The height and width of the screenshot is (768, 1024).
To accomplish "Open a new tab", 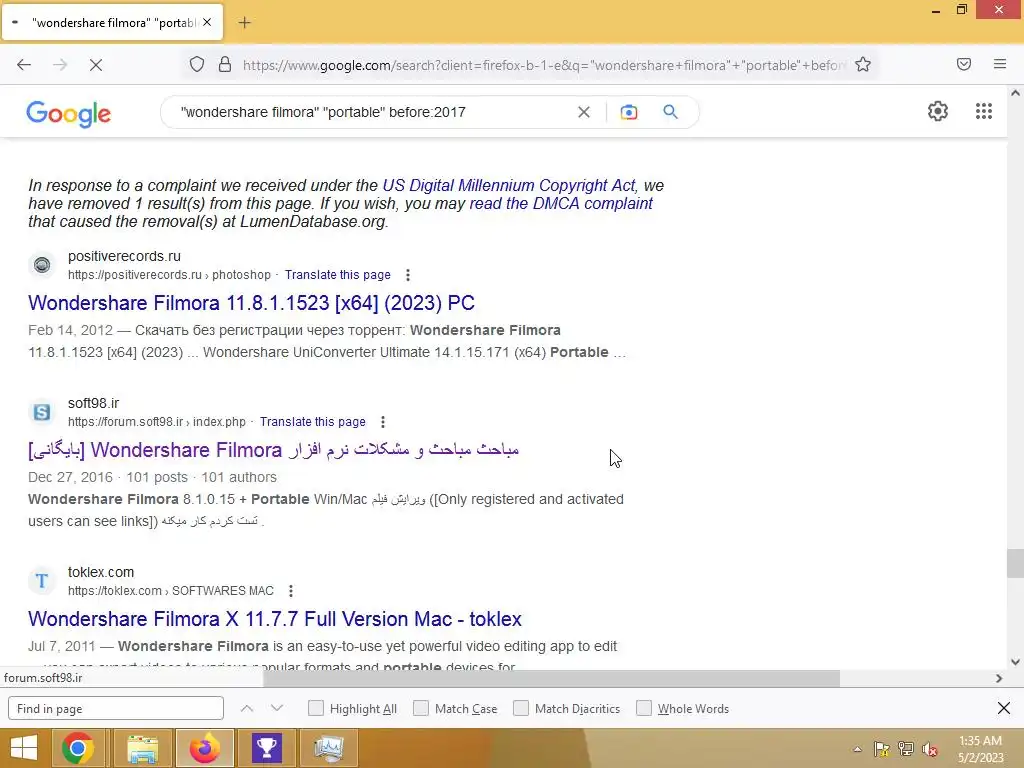I will point(244,23).
